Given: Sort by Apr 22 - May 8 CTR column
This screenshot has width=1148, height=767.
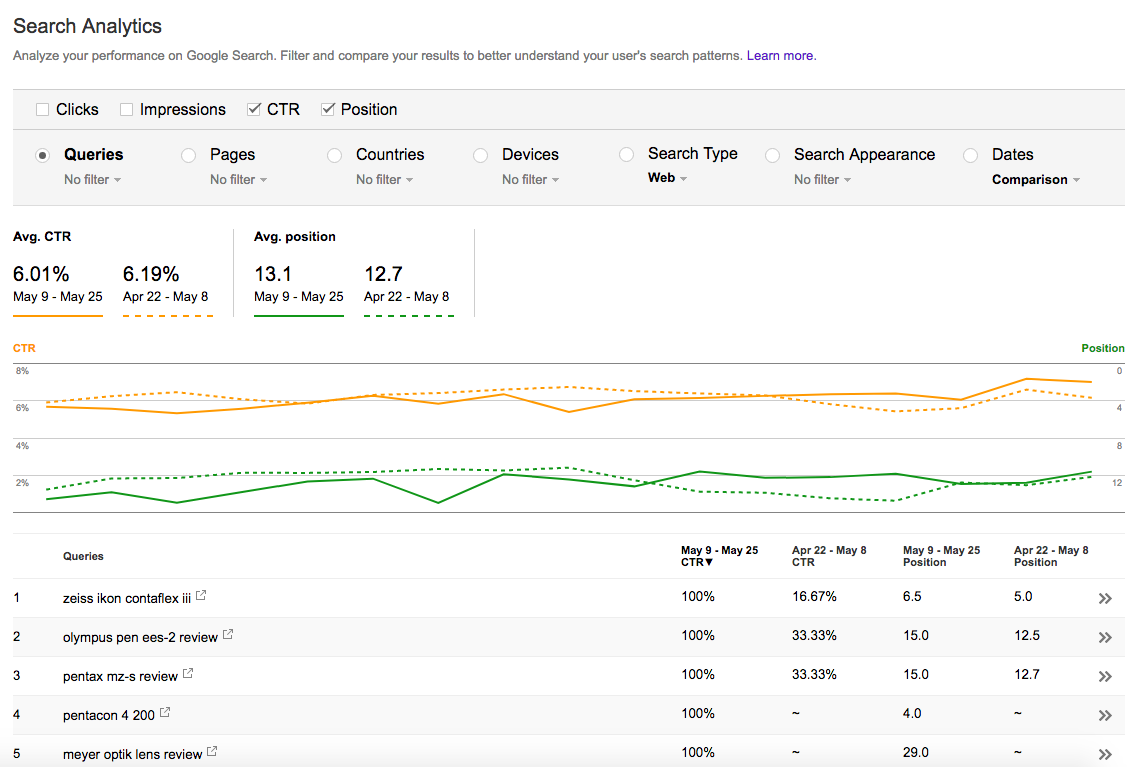Looking at the screenshot, I should pyautogui.click(x=830, y=556).
